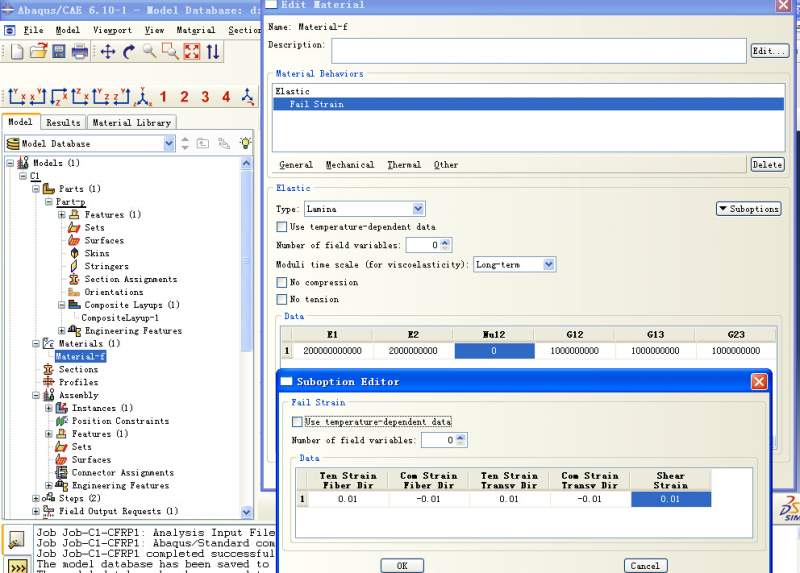Screen dimensions: 800x573
Task: Switch to the Material Library tab
Action: (x=132, y=122)
